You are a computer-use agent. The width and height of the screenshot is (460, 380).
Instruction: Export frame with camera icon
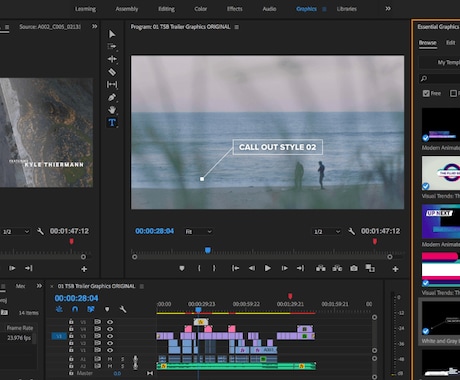[354, 268]
